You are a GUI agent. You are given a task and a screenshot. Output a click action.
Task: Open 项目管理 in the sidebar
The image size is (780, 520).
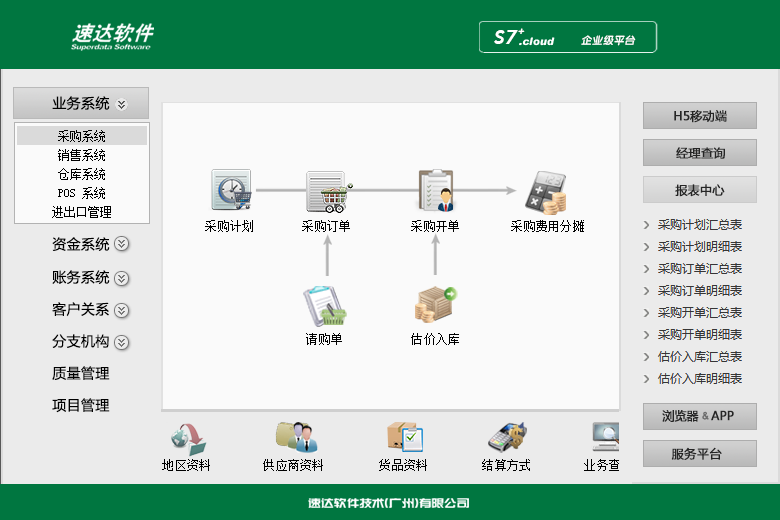pos(81,405)
